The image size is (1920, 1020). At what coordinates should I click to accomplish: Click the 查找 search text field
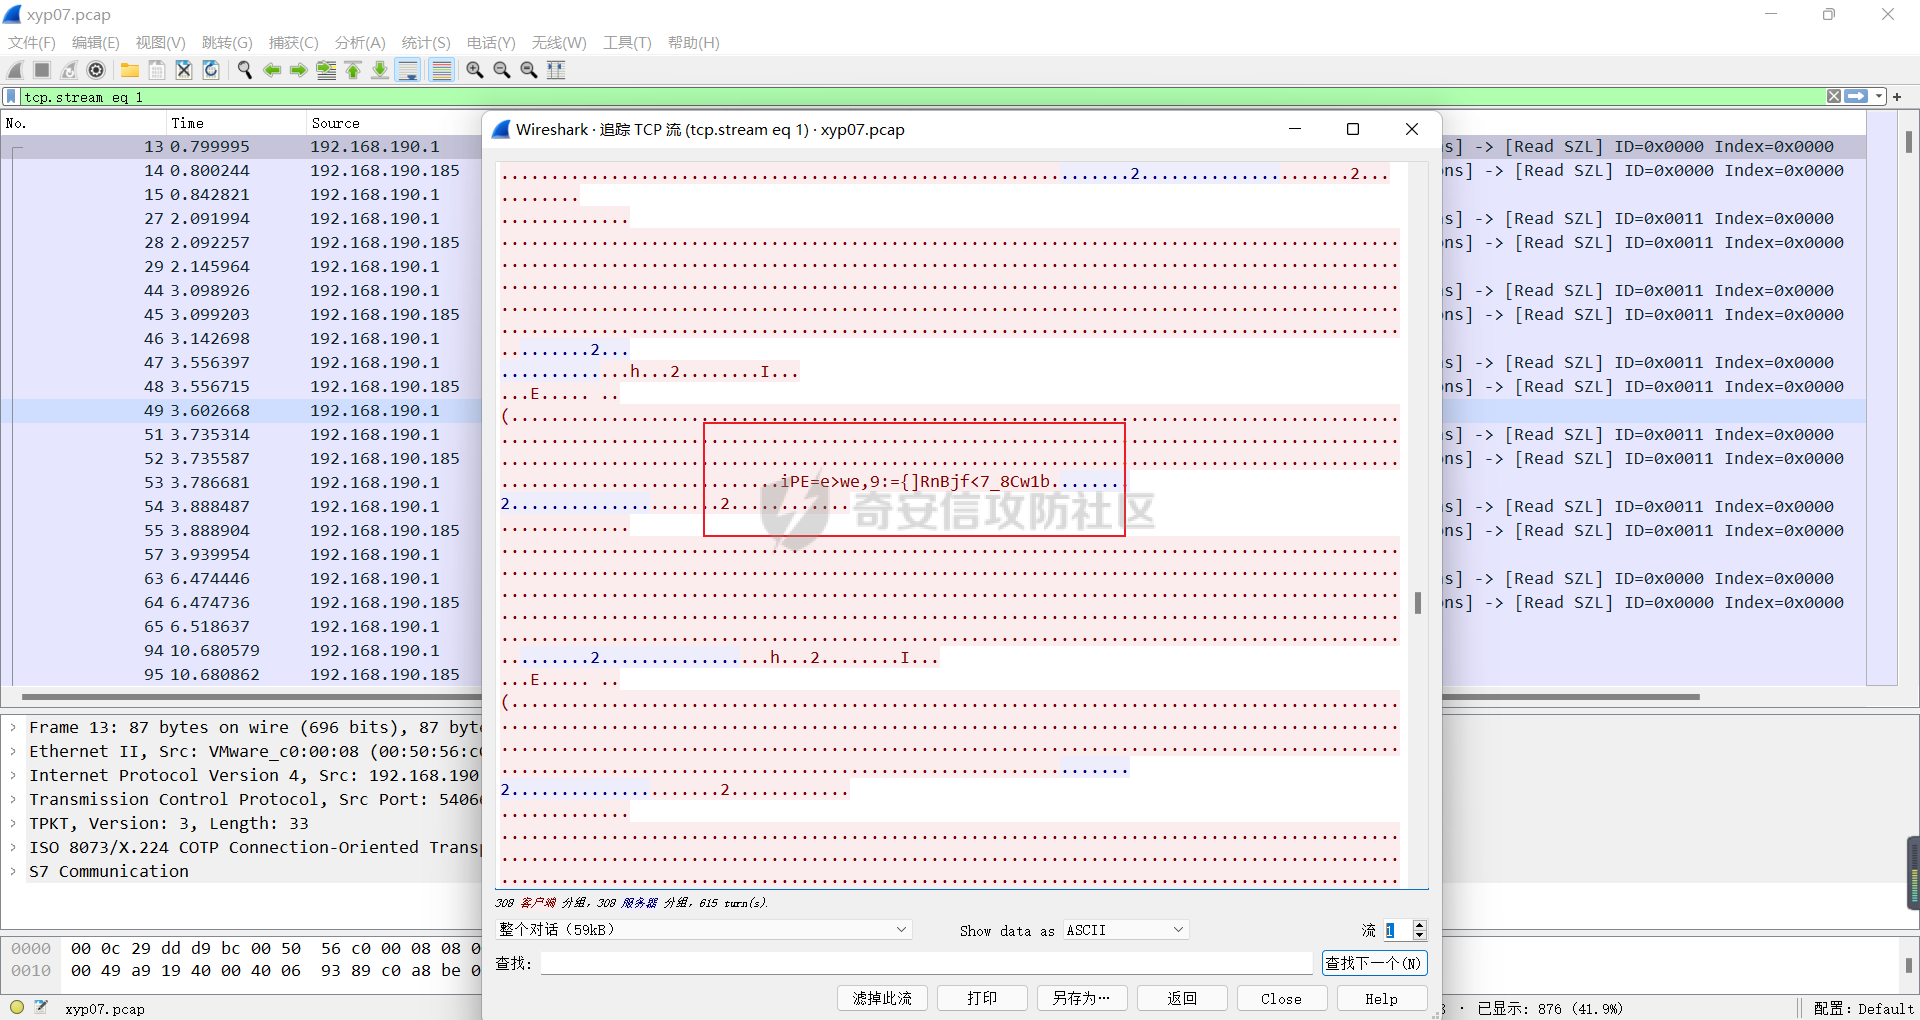click(x=926, y=963)
